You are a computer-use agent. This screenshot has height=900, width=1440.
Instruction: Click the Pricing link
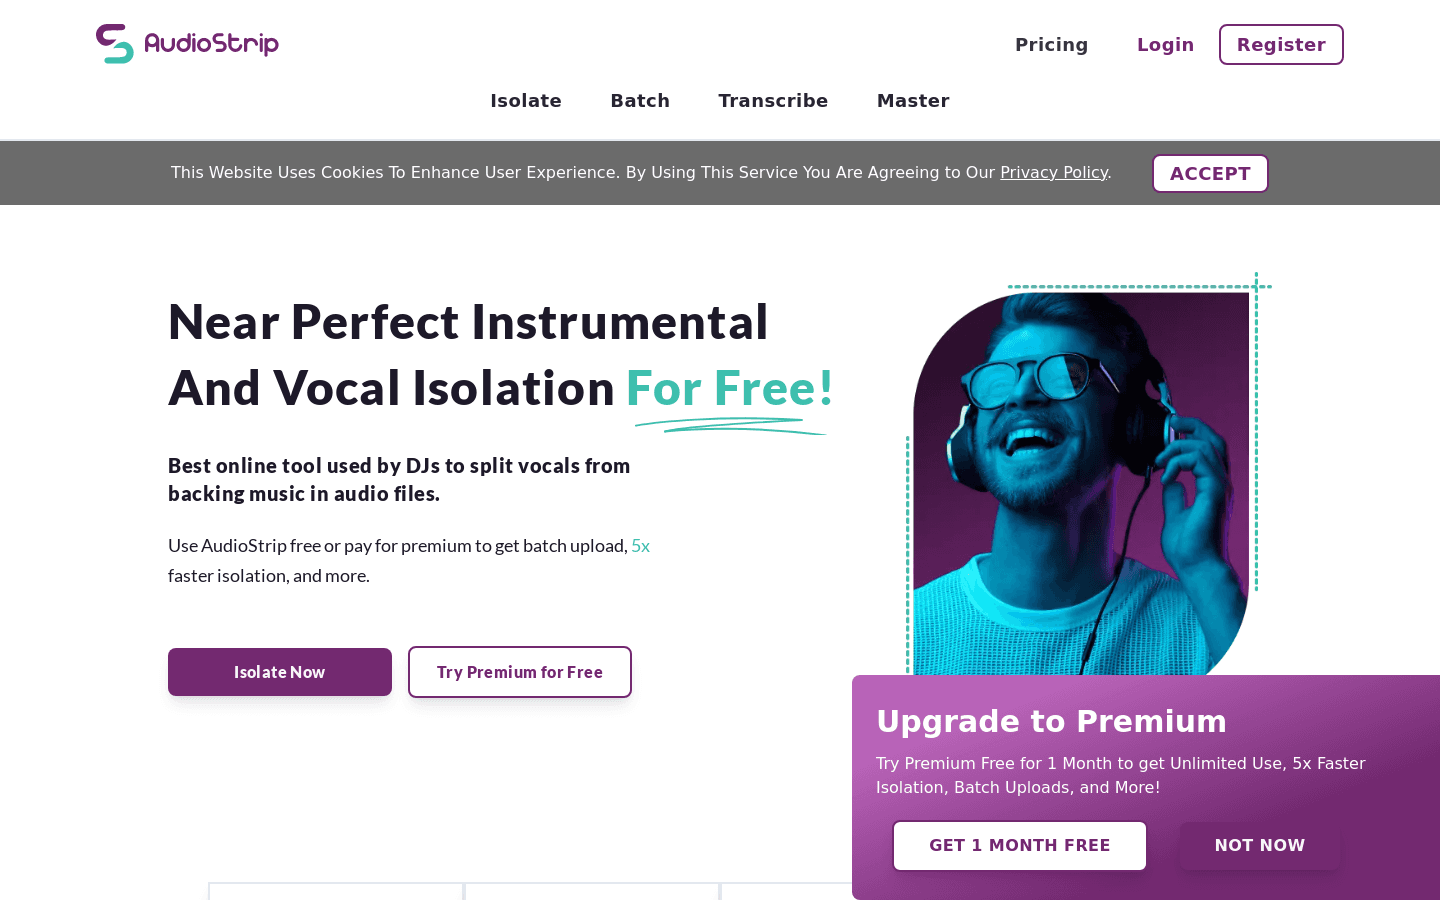pos(1051,44)
